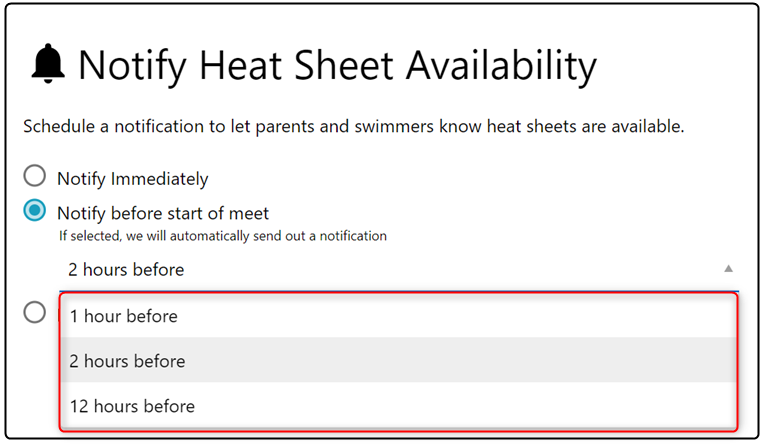
Task: Select Notify before start of meet radio
Action: click(x=35, y=211)
